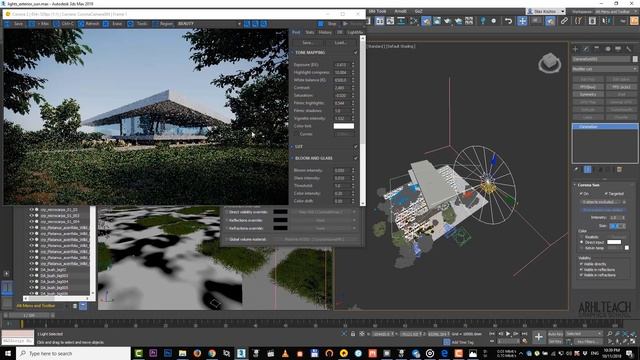Click the Refresh button in frame buffer toolbar
The height and width of the screenshot is (360, 640).
pos(89,24)
